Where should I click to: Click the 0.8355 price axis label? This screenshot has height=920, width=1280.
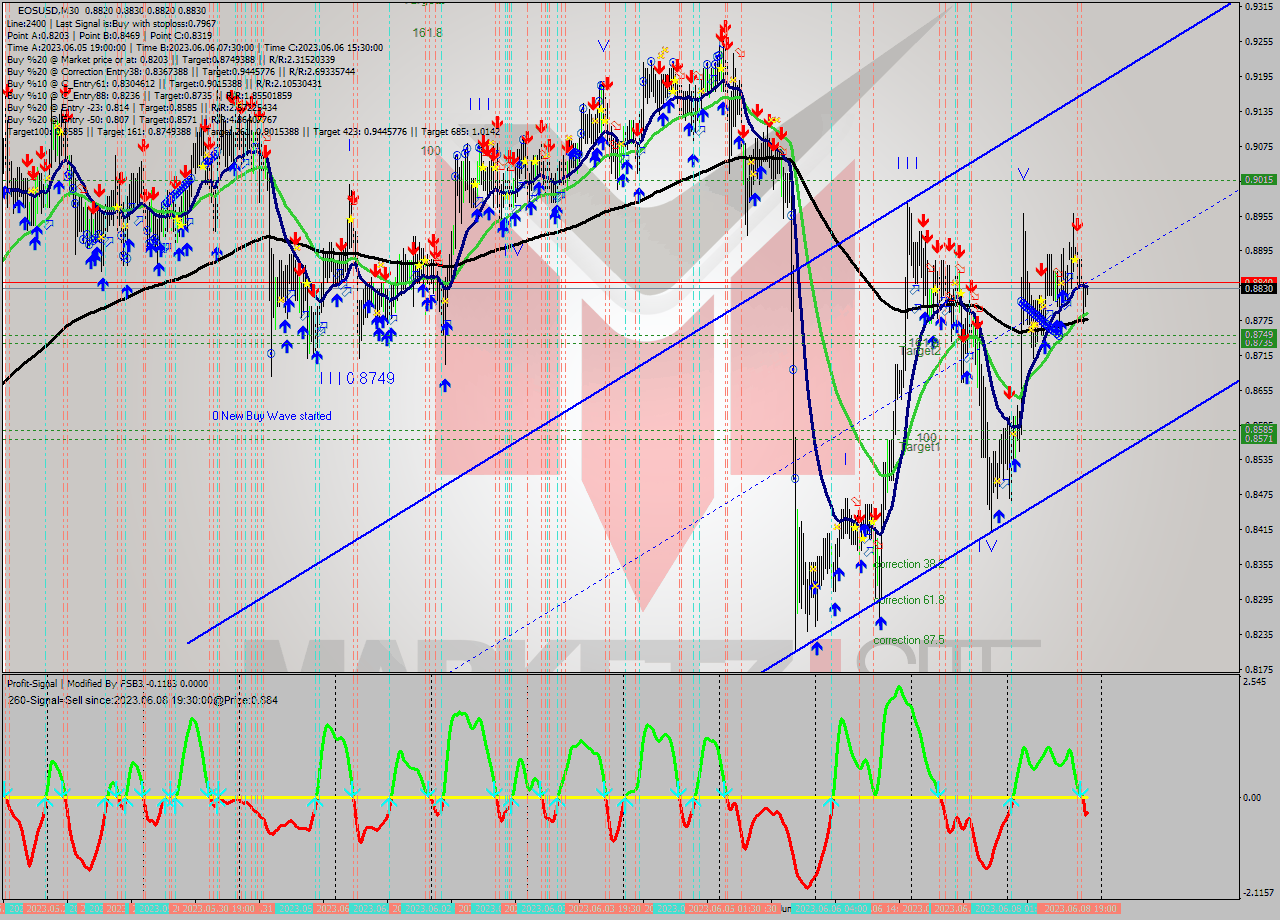(1258, 565)
